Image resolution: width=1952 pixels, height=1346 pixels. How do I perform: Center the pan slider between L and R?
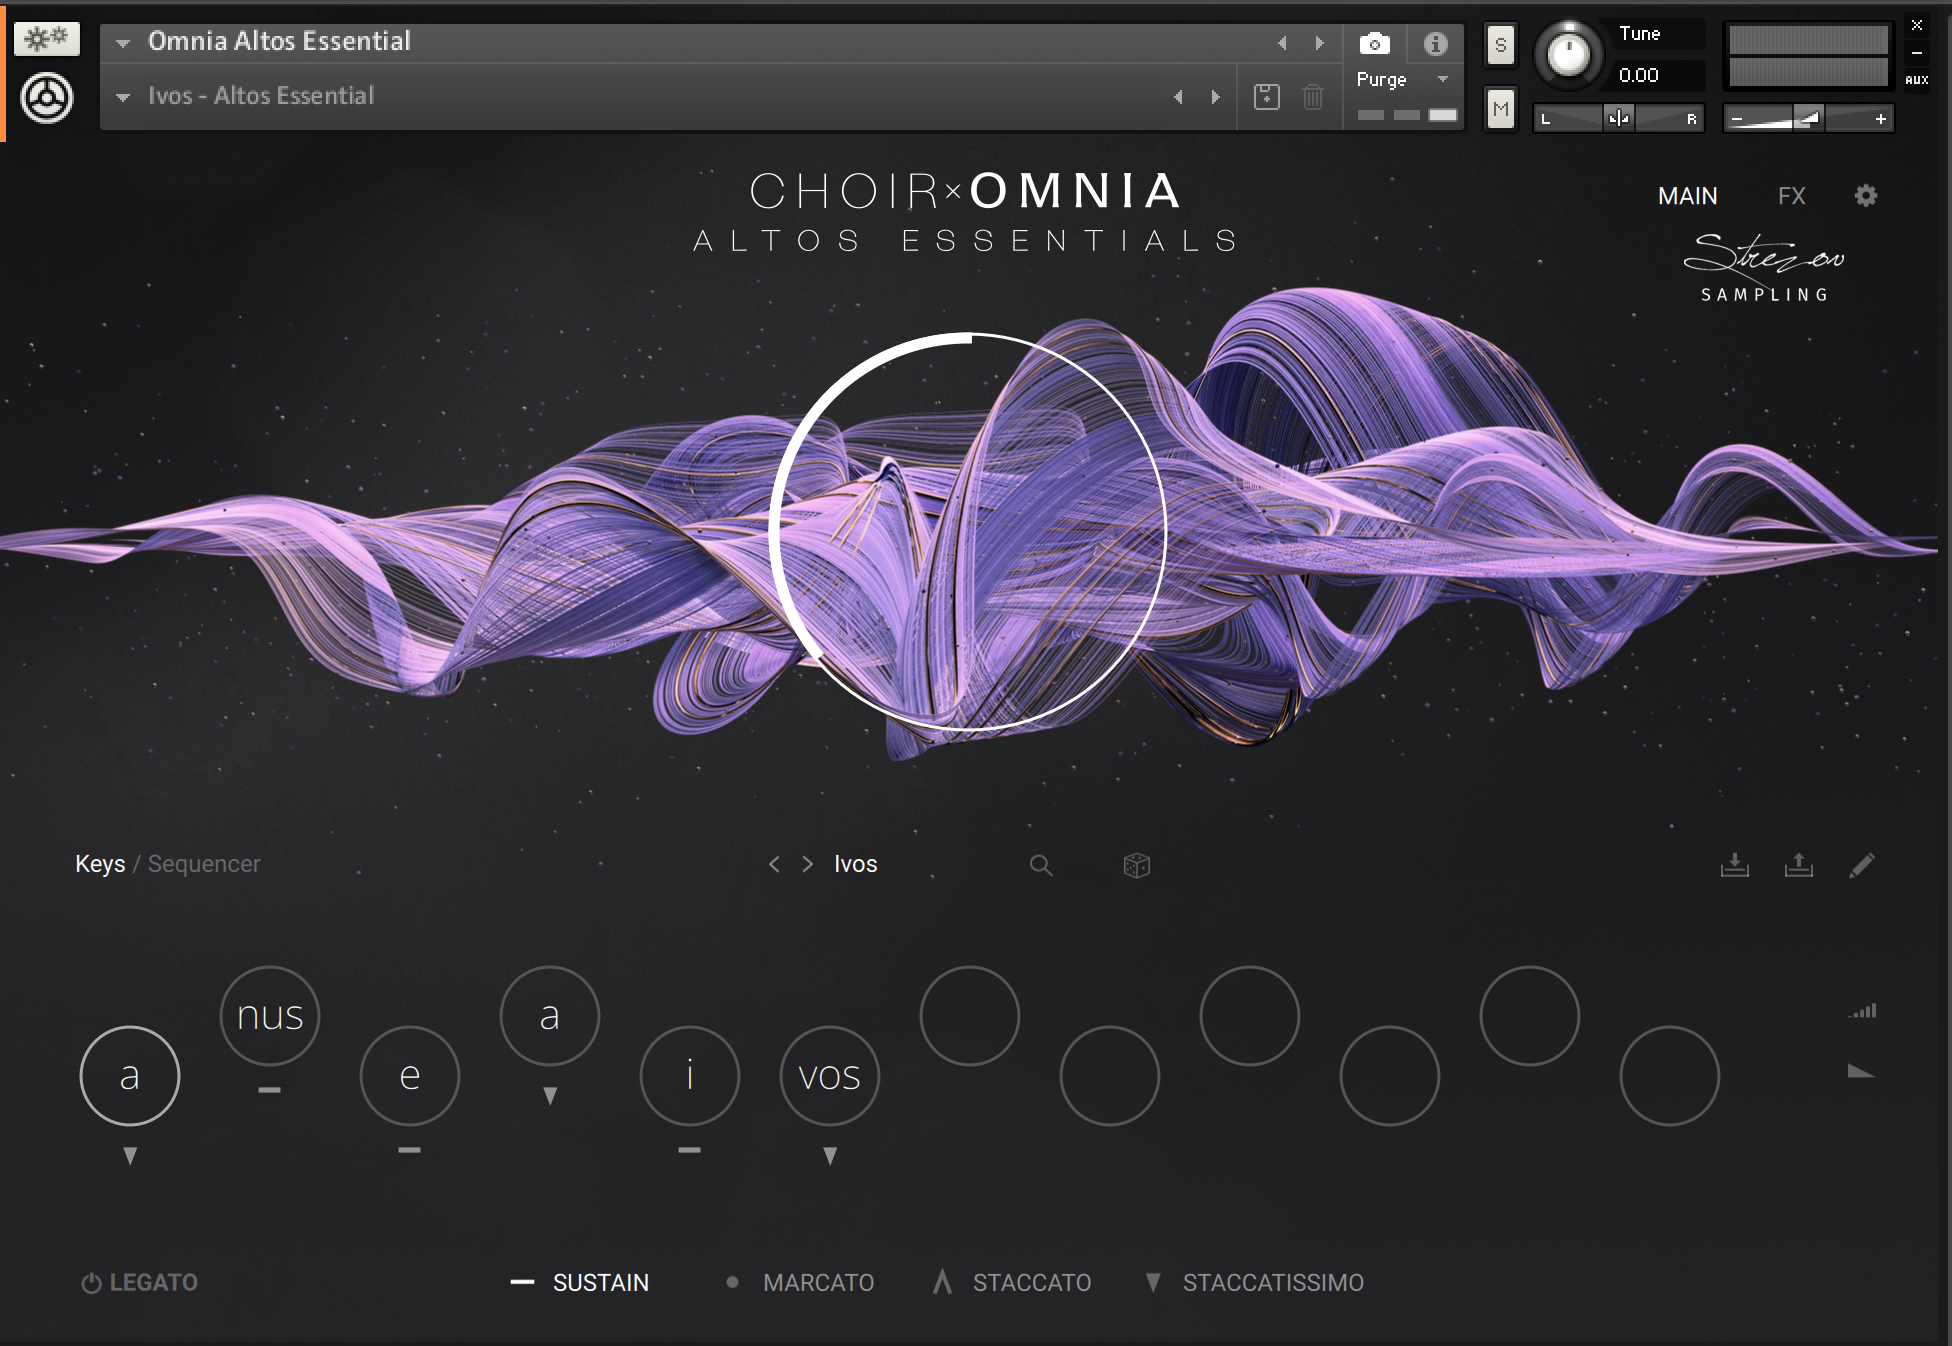pos(1618,117)
